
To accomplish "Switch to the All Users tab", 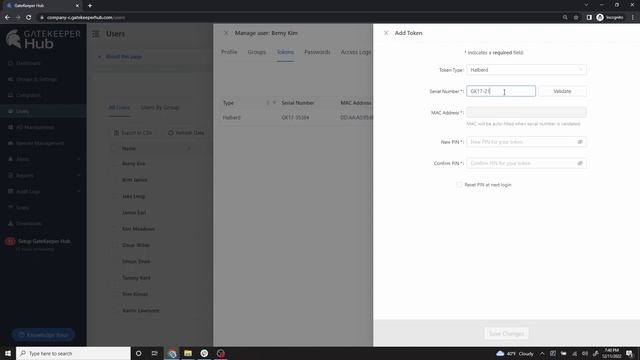I will coord(119,108).
